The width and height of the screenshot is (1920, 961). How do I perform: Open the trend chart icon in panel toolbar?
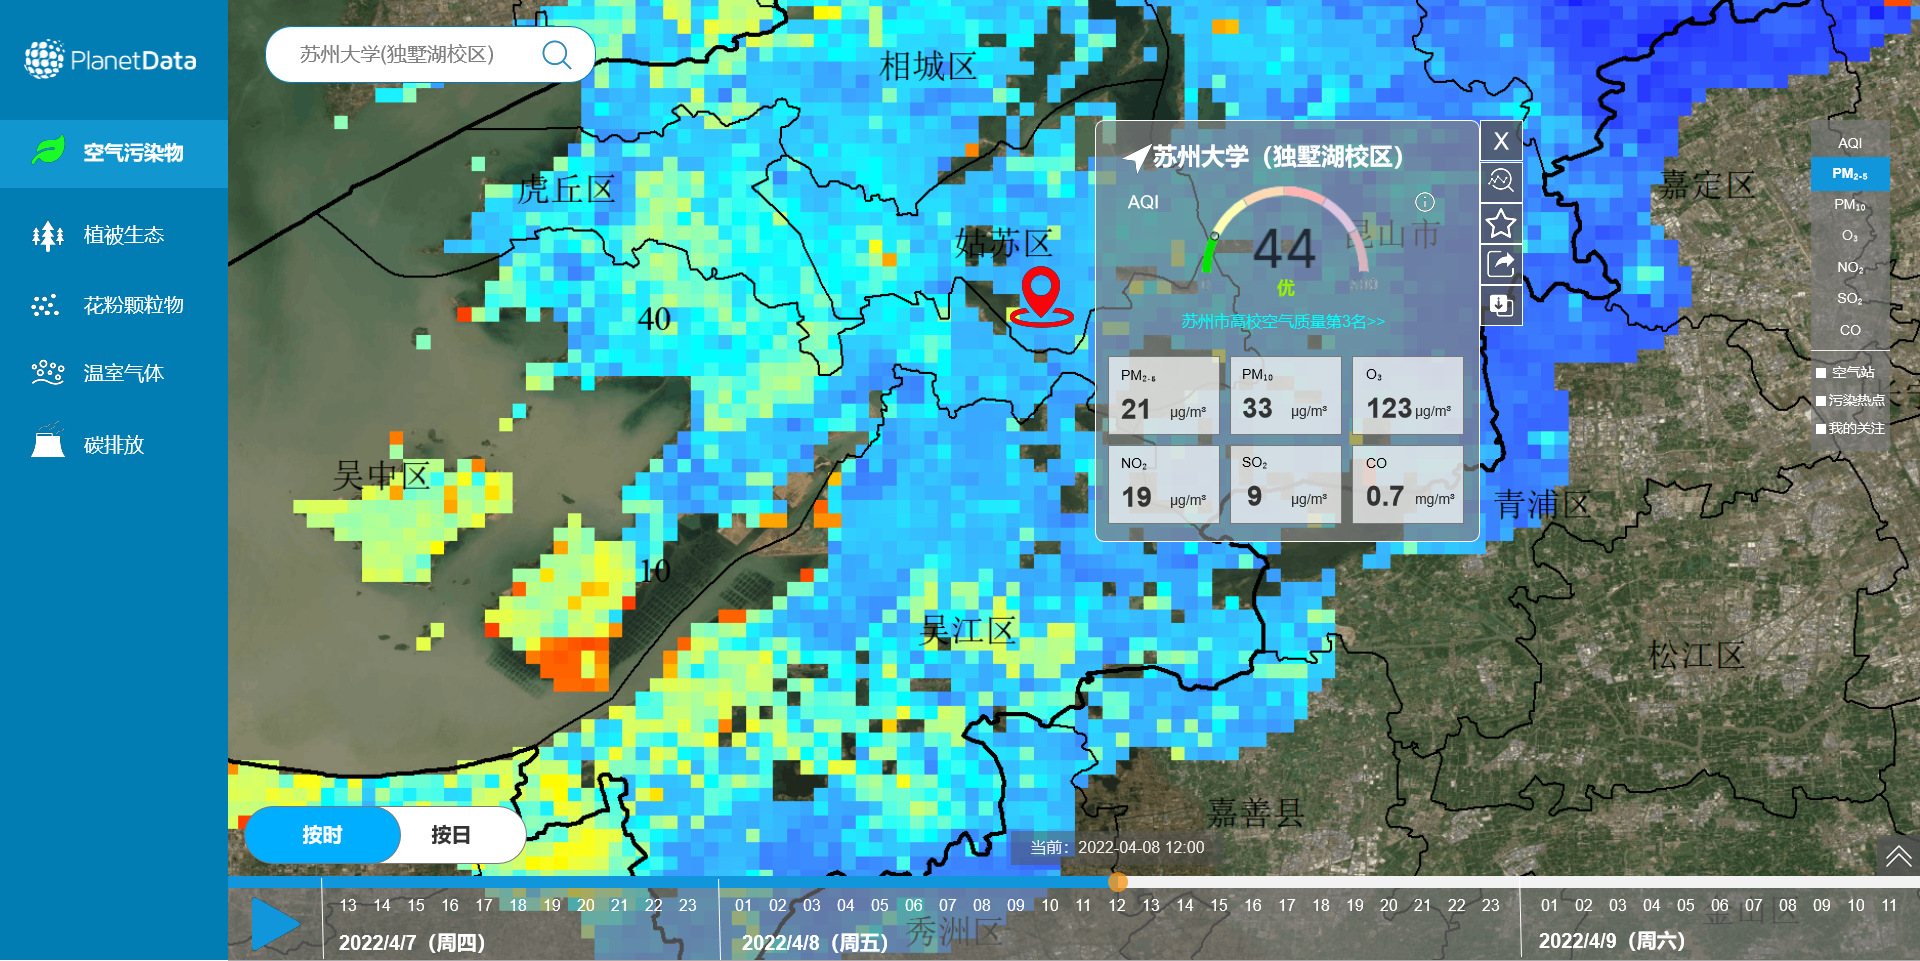click(1501, 181)
